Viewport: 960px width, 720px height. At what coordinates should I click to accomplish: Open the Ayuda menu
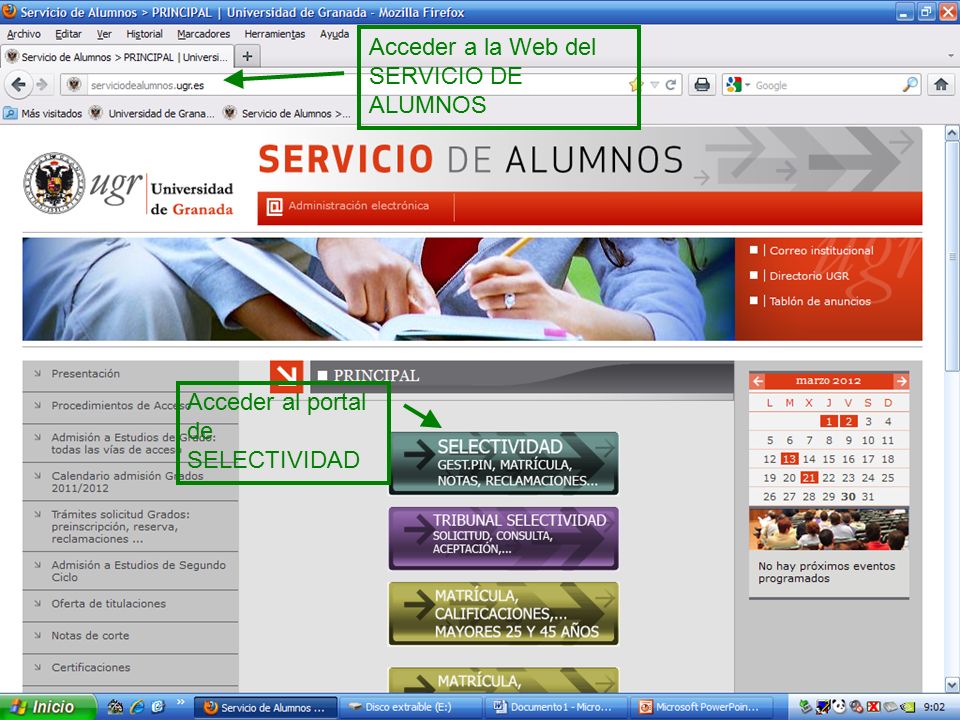334,34
